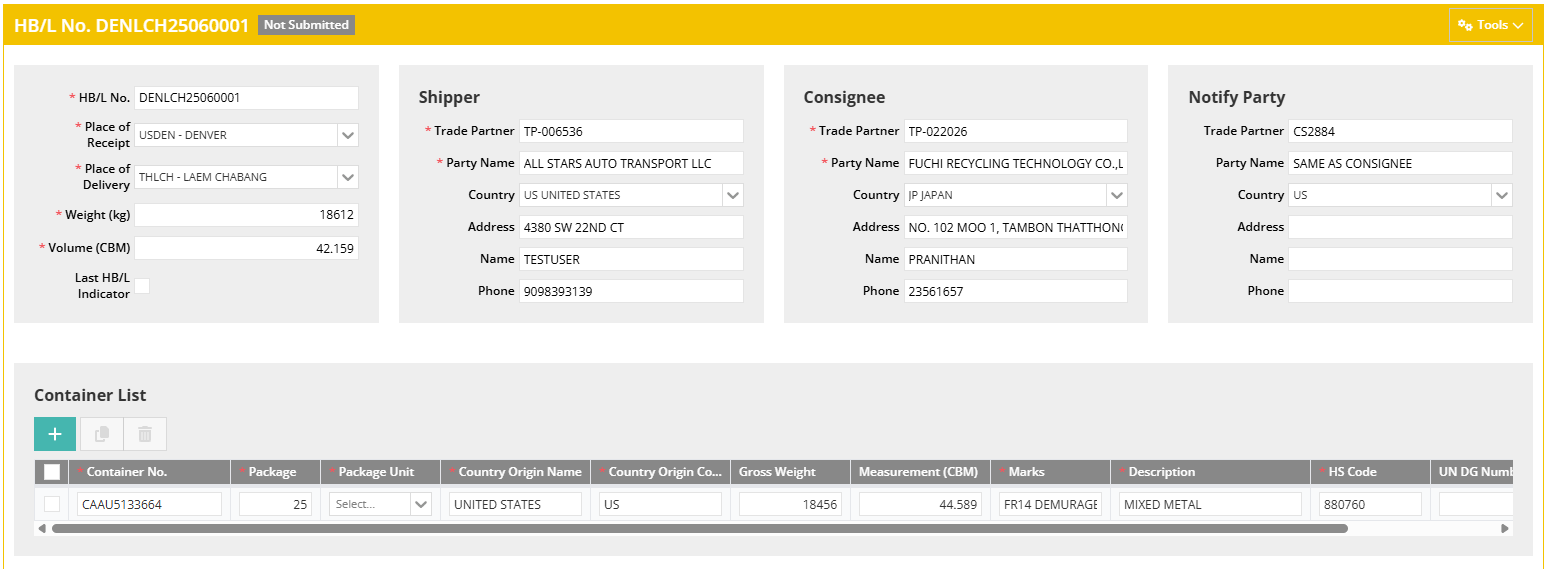Viewport: 1546px width, 569px height.
Task: Open the Consignee Country dropdown
Action: [1116, 195]
